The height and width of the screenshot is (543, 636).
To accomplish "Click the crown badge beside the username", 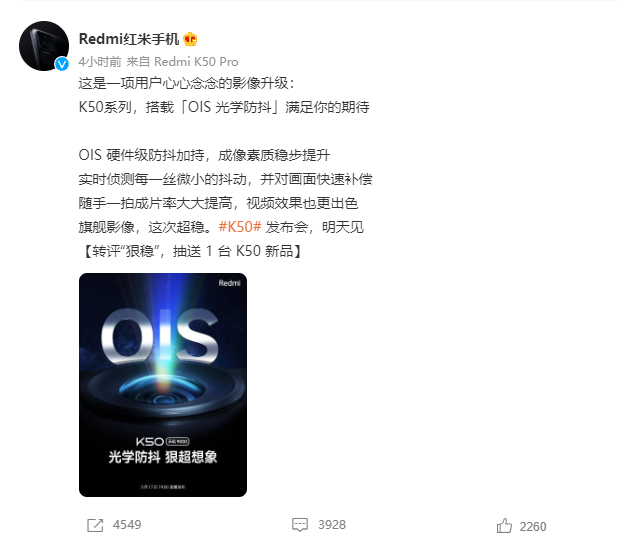I will coord(190,39).
